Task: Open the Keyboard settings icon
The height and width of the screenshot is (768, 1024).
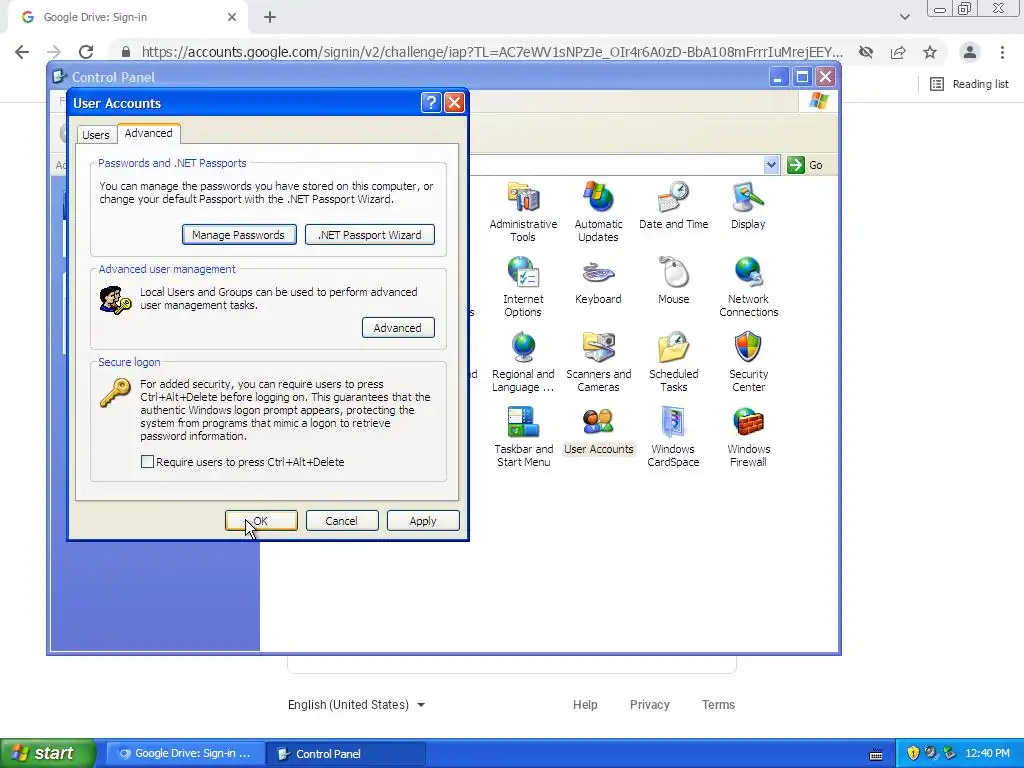Action: [598, 280]
